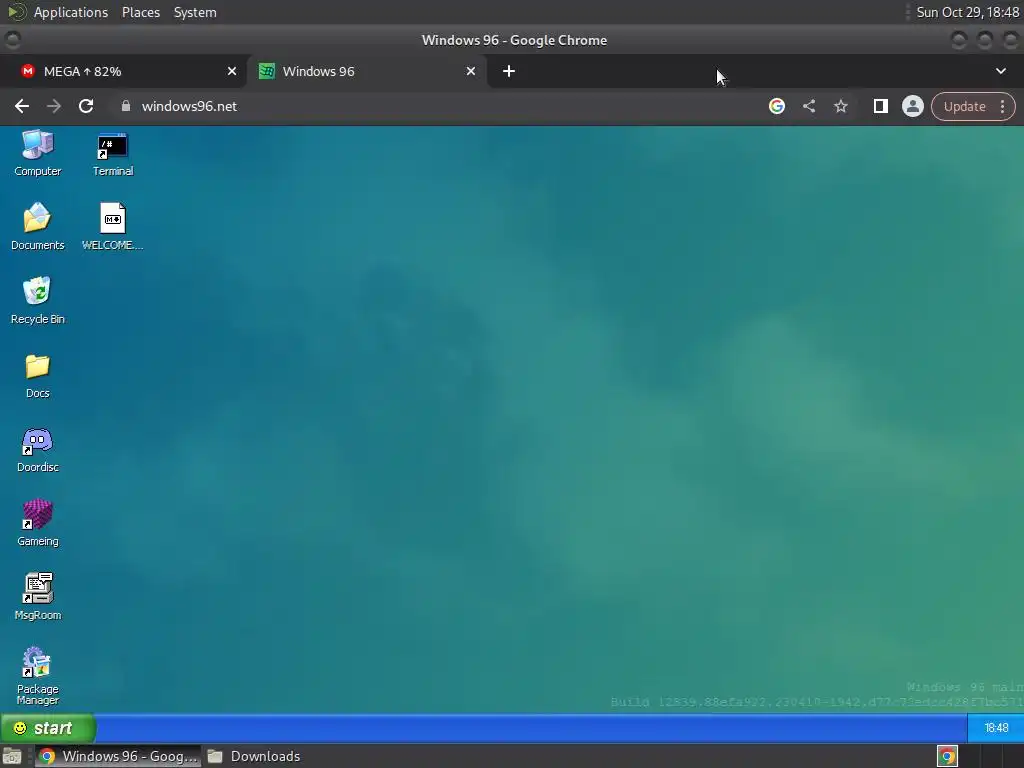Go back in Chrome
This screenshot has width=1024, height=768.
22,106
